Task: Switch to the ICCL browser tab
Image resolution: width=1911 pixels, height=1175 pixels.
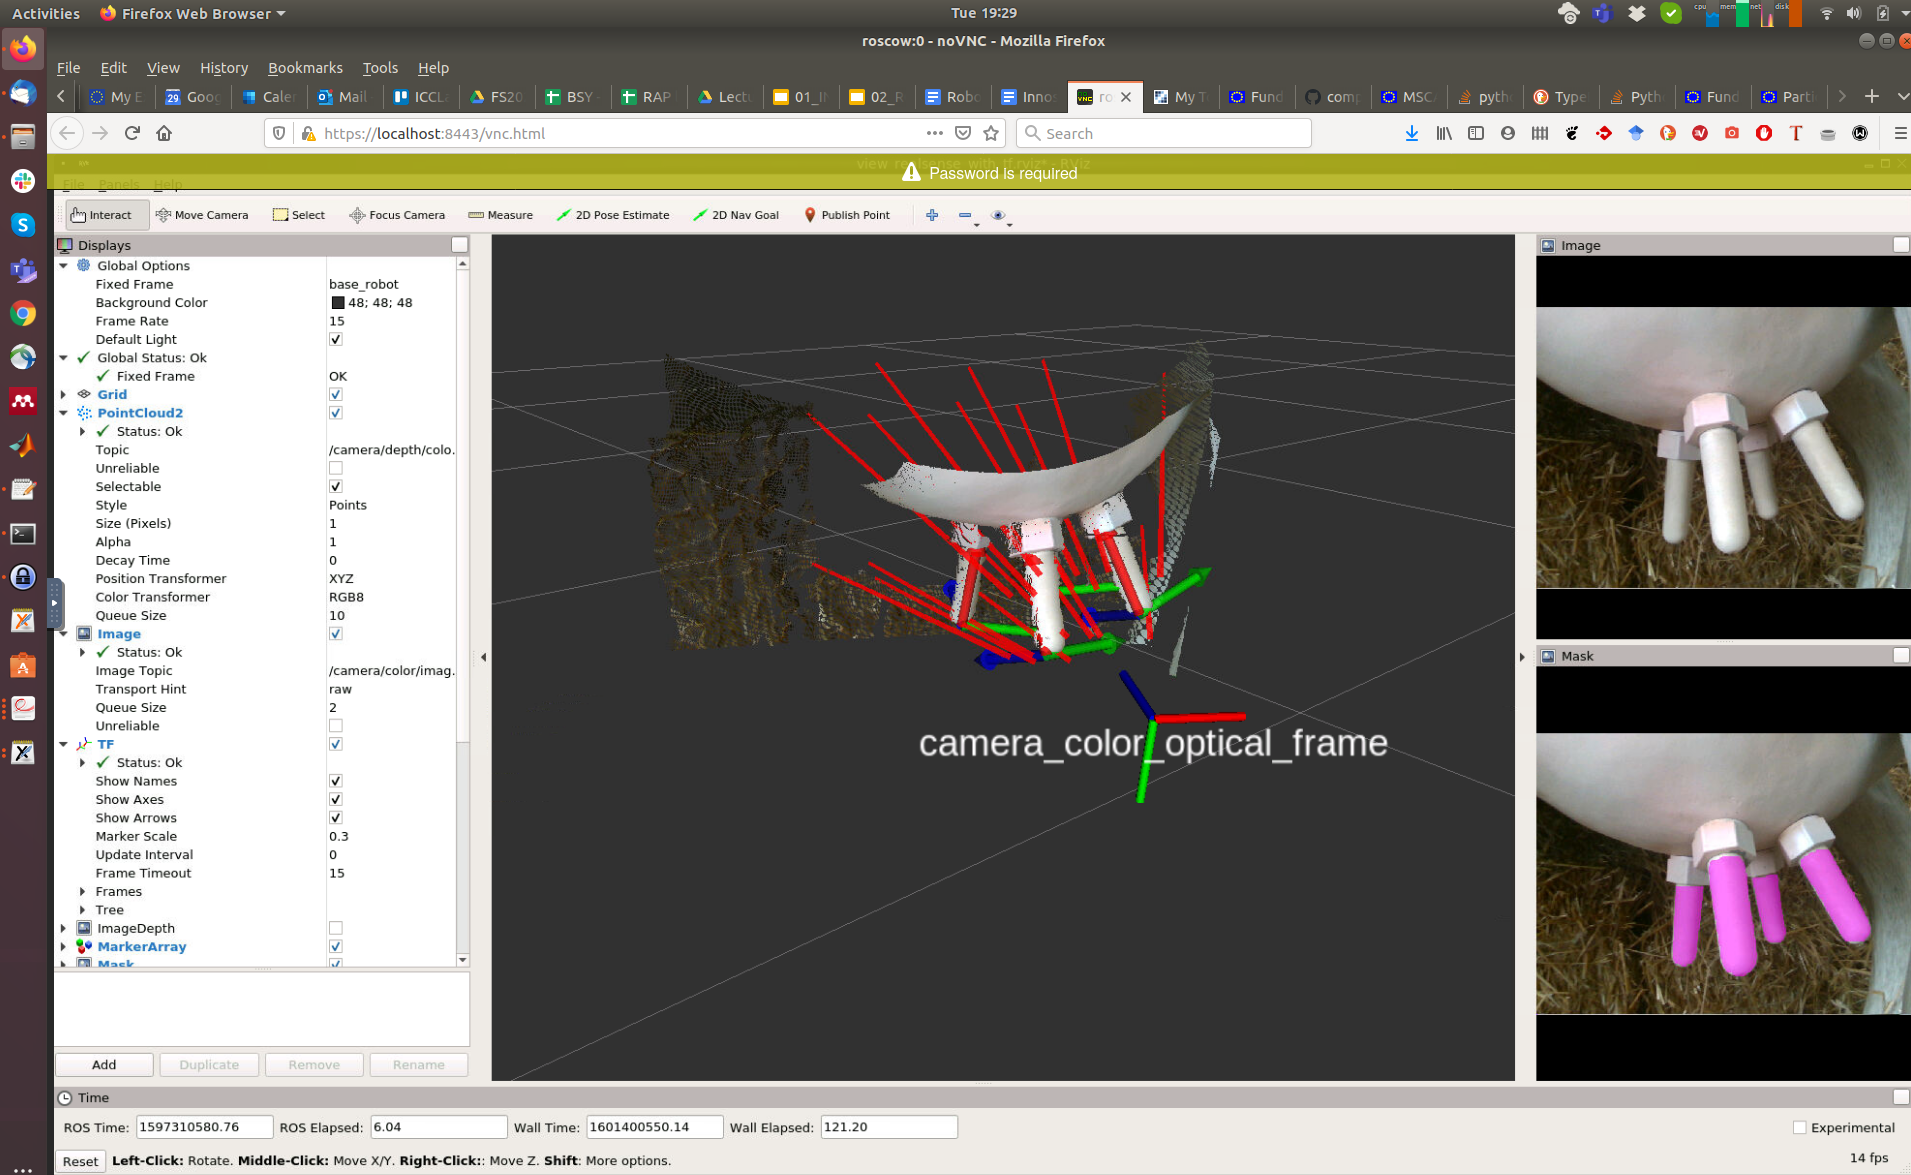Action: pyautogui.click(x=420, y=96)
